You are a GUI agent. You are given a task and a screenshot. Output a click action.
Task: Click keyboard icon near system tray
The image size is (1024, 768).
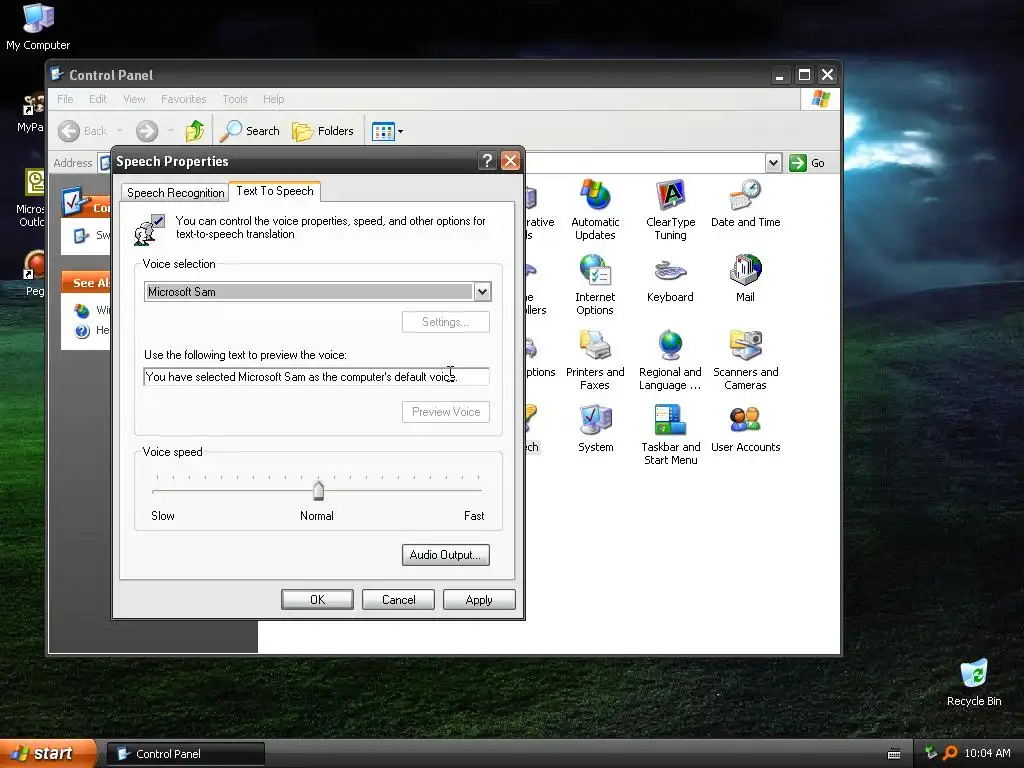pyautogui.click(x=894, y=754)
